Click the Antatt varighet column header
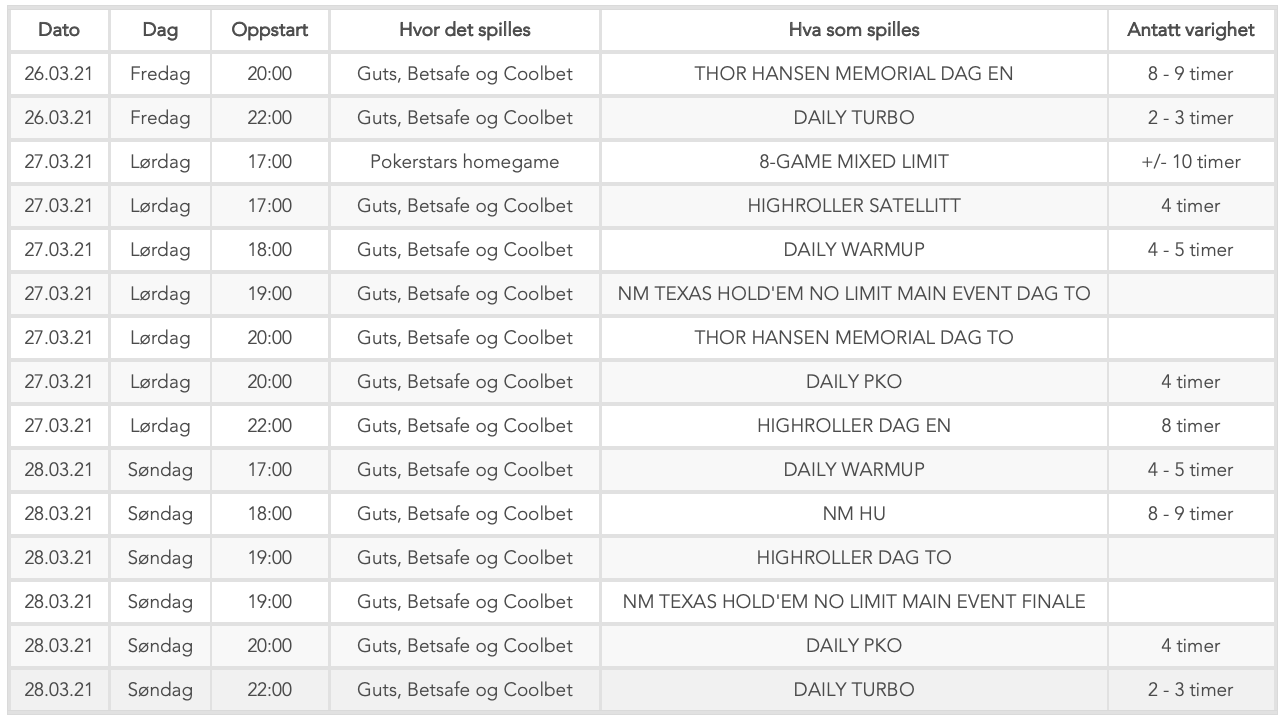This screenshot has height=722, width=1286. click(1190, 30)
